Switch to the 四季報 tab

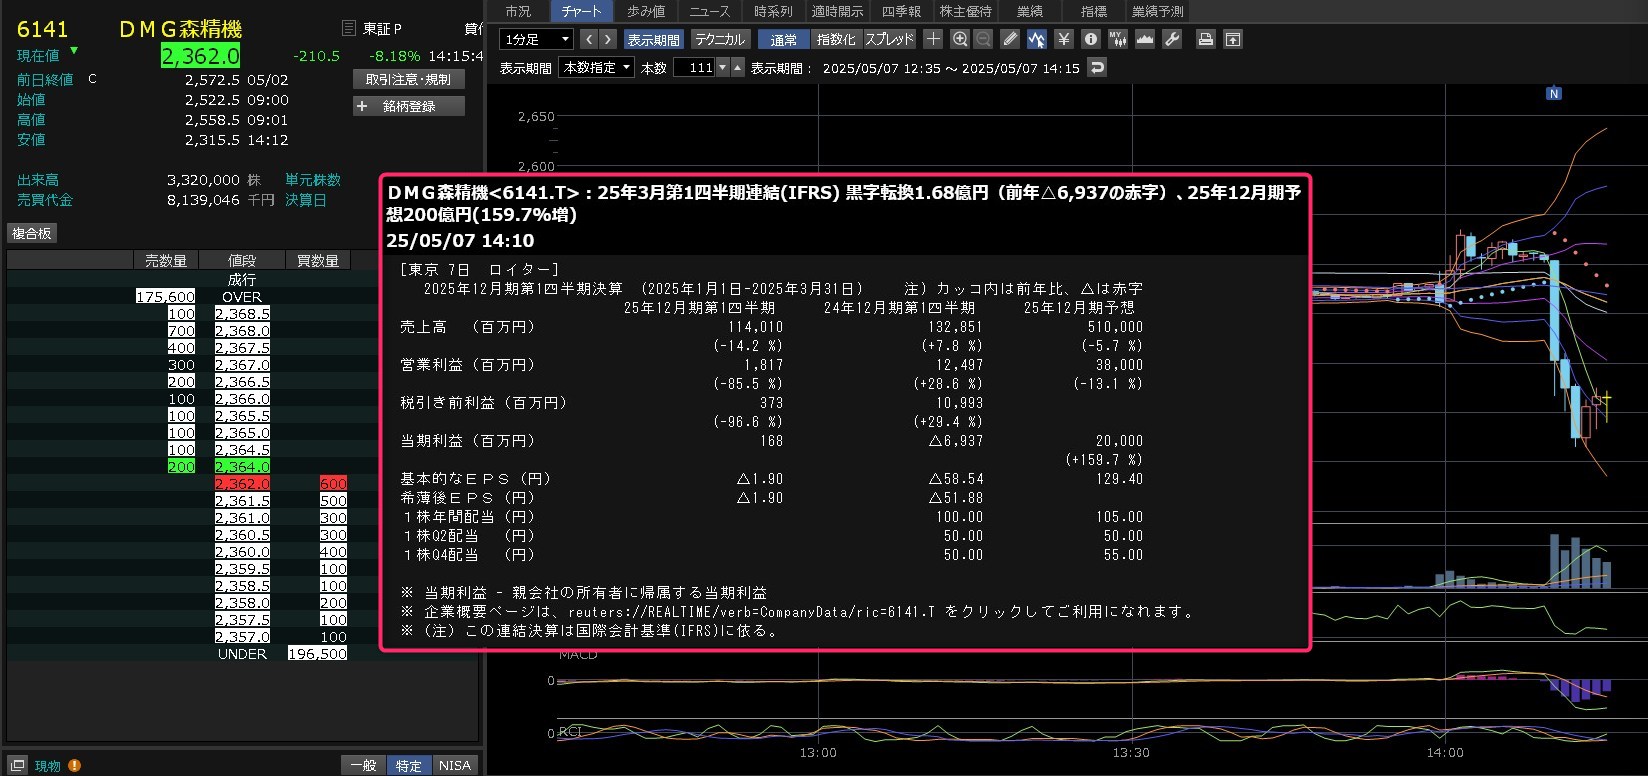[901, 11]
